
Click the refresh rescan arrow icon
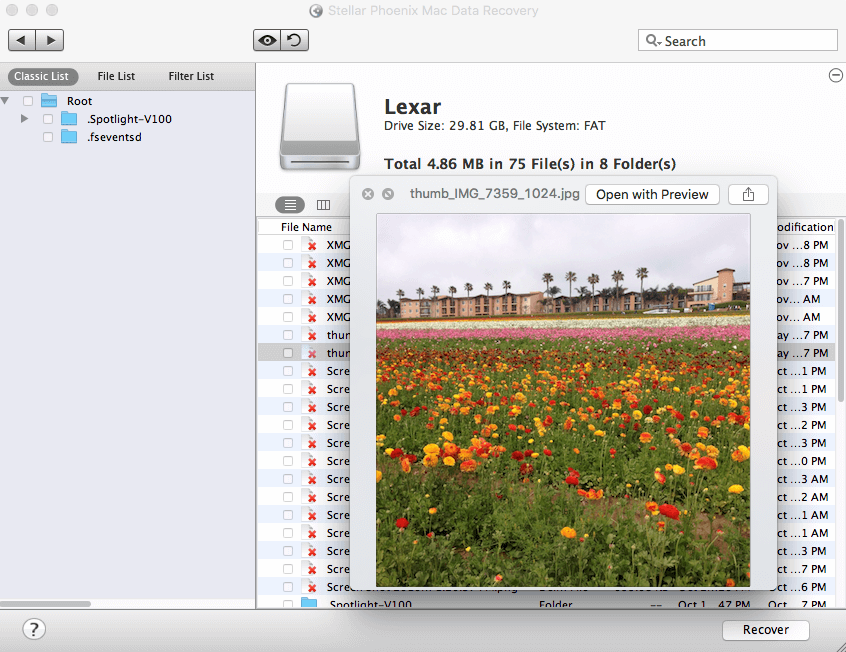tap(295, 40)
